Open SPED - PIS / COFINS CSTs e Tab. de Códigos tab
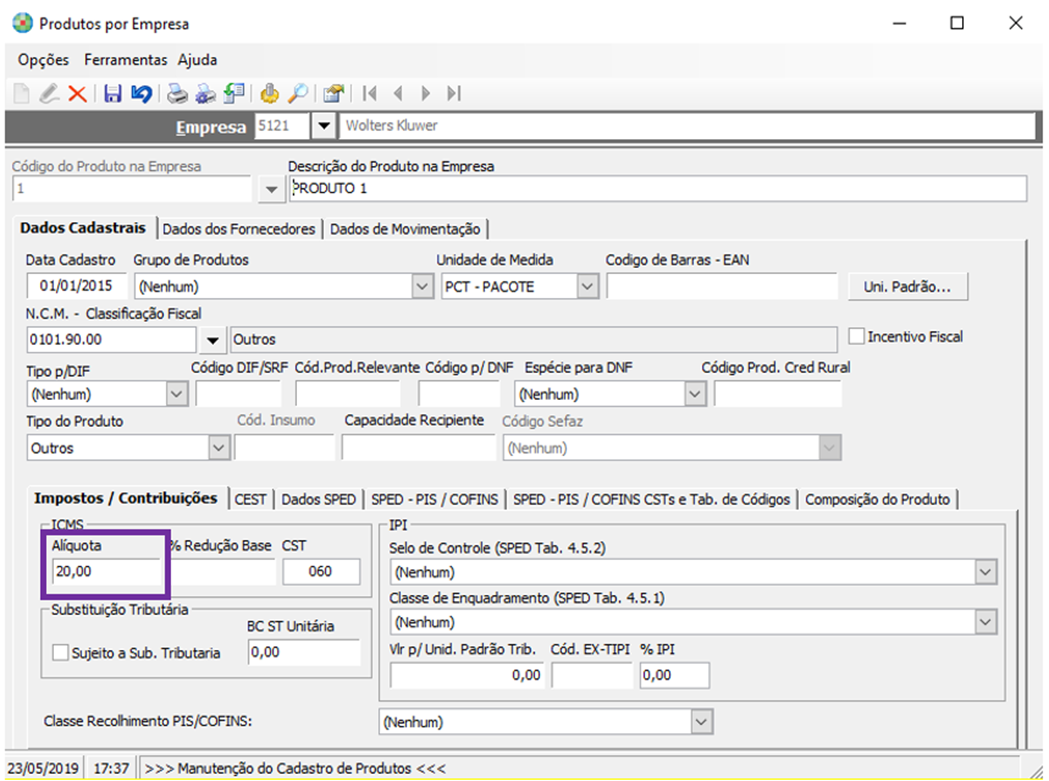This screenshot has width=1049, height=781. click(x=652, y=499)
